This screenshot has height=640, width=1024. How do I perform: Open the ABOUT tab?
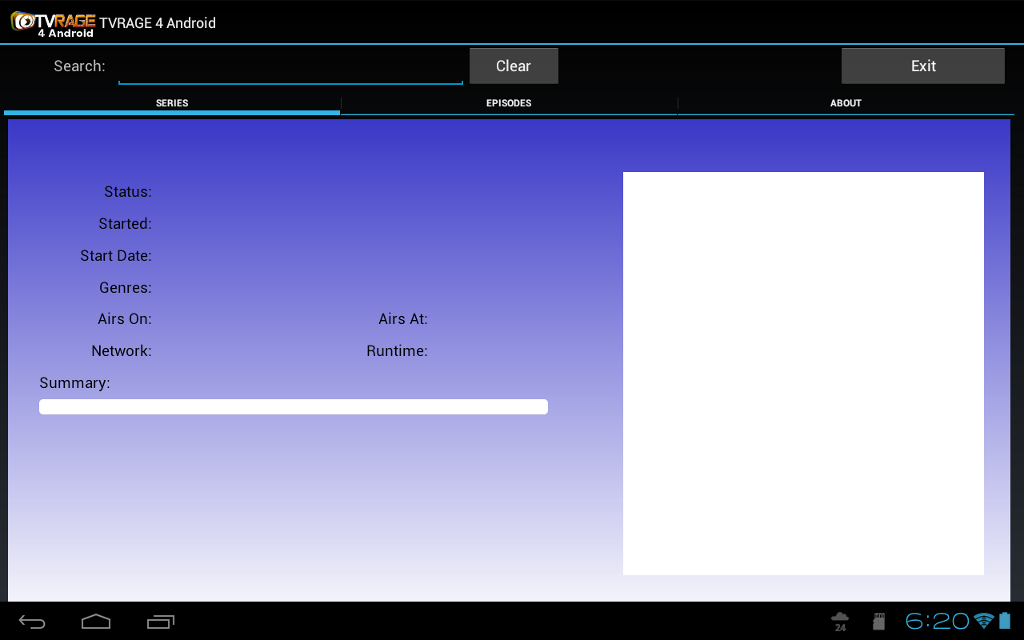point(846,103)
